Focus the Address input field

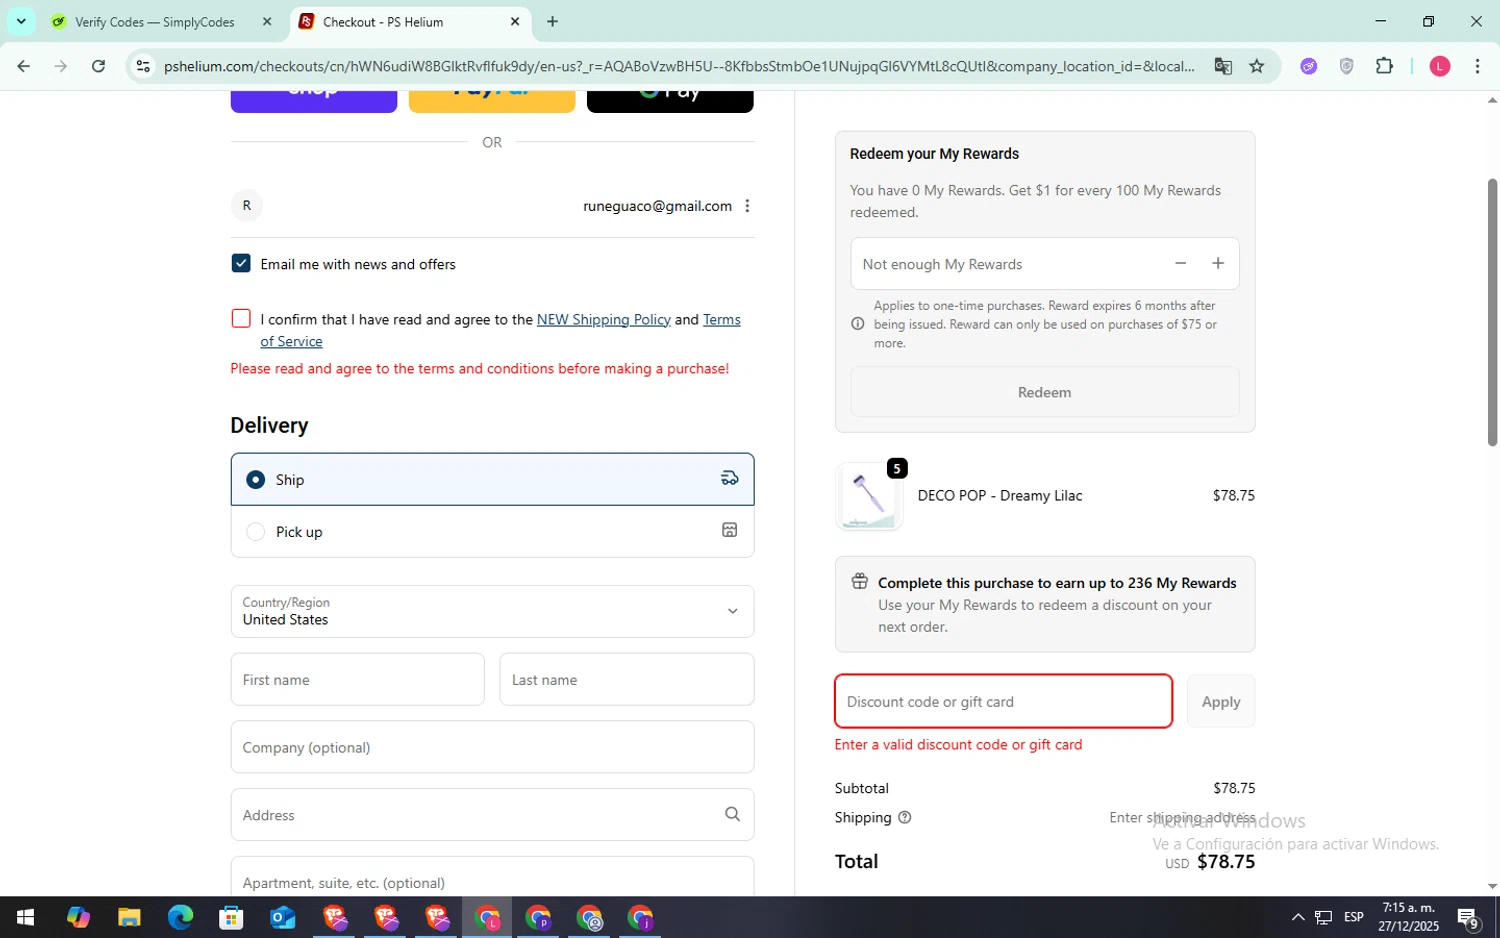(492, 814)
